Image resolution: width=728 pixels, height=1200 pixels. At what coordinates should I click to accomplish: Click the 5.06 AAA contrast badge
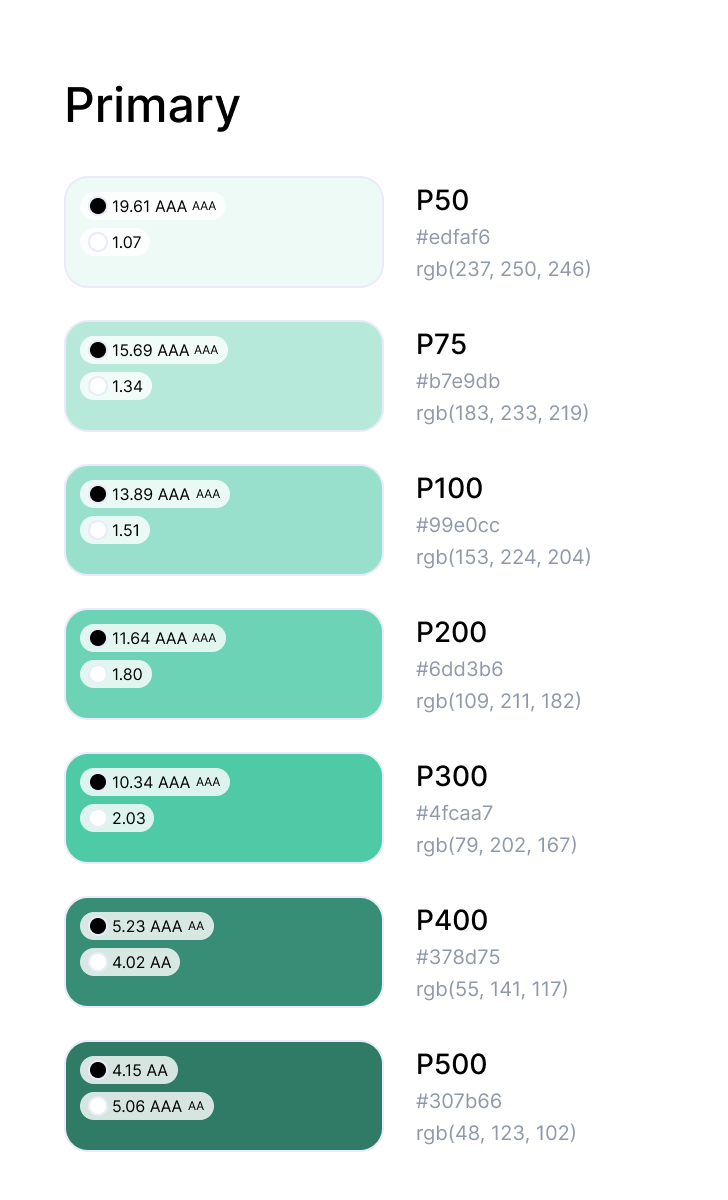[x=147, y=1106]
